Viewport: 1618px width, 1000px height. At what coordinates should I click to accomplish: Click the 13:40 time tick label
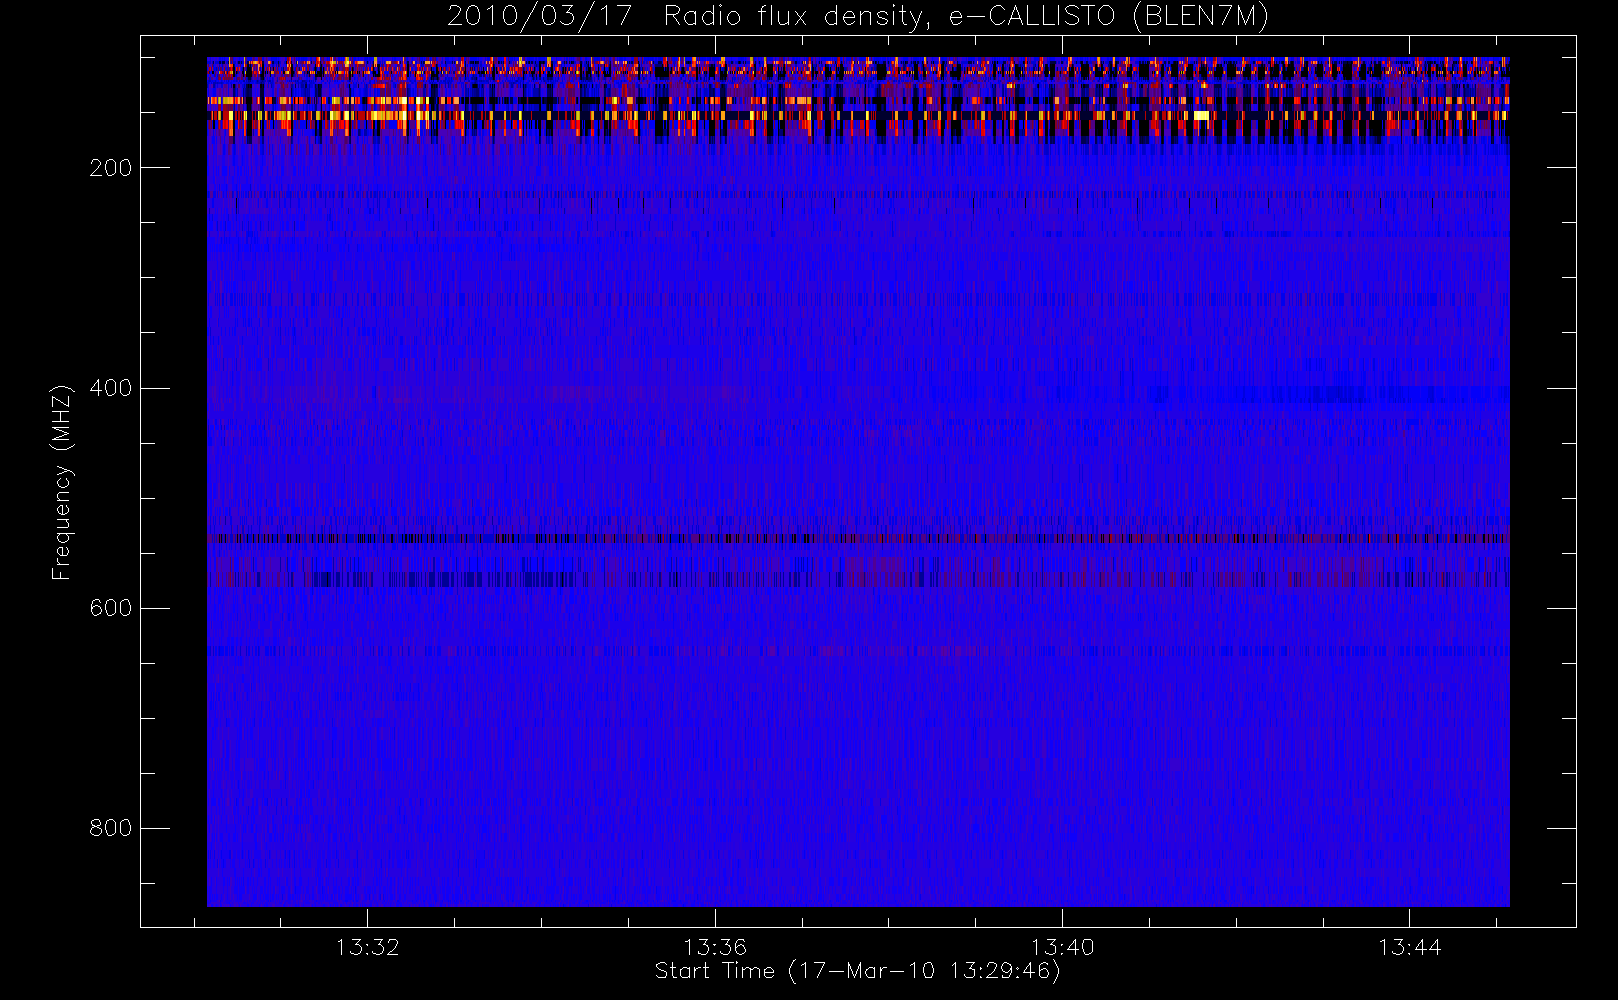(1062, 947)
